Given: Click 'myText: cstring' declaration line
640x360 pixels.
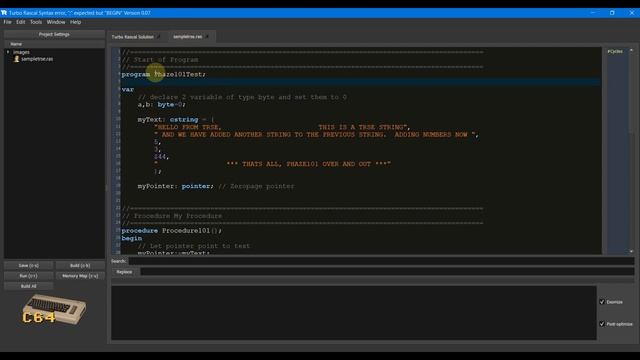Looking at the screenshot, I should tap(176, 120).
